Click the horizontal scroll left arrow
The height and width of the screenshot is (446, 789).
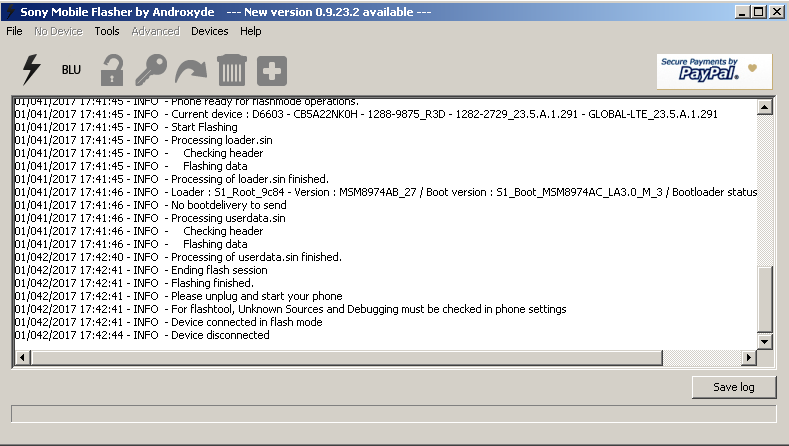22,358
